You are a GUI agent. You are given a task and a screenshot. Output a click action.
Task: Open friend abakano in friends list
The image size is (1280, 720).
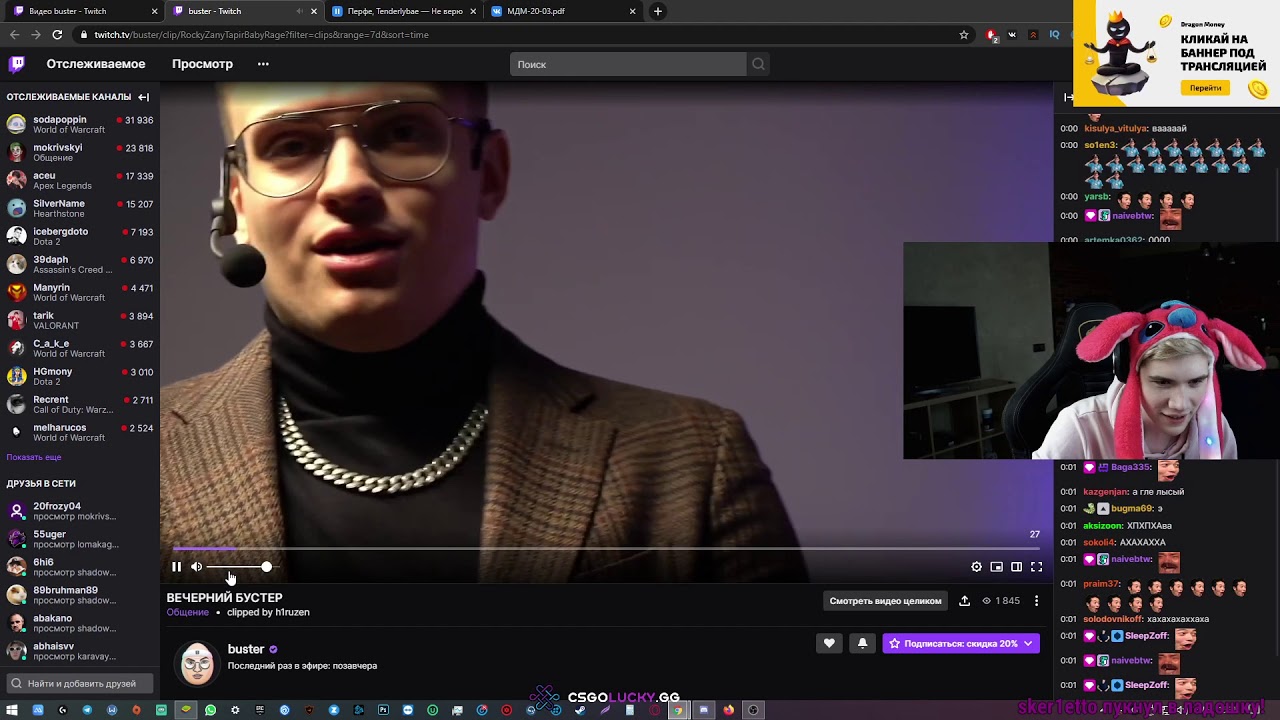tap(80, 624)
